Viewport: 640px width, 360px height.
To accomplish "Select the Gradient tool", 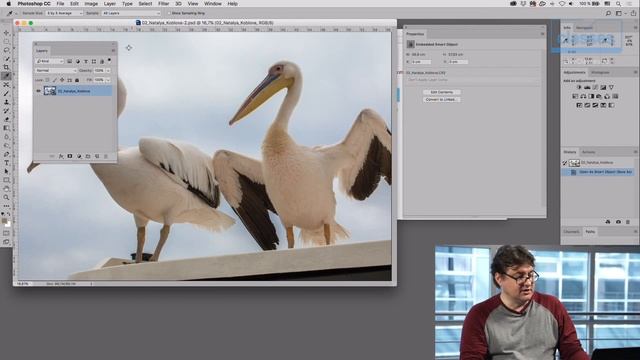I will click(x=6, y=128).
